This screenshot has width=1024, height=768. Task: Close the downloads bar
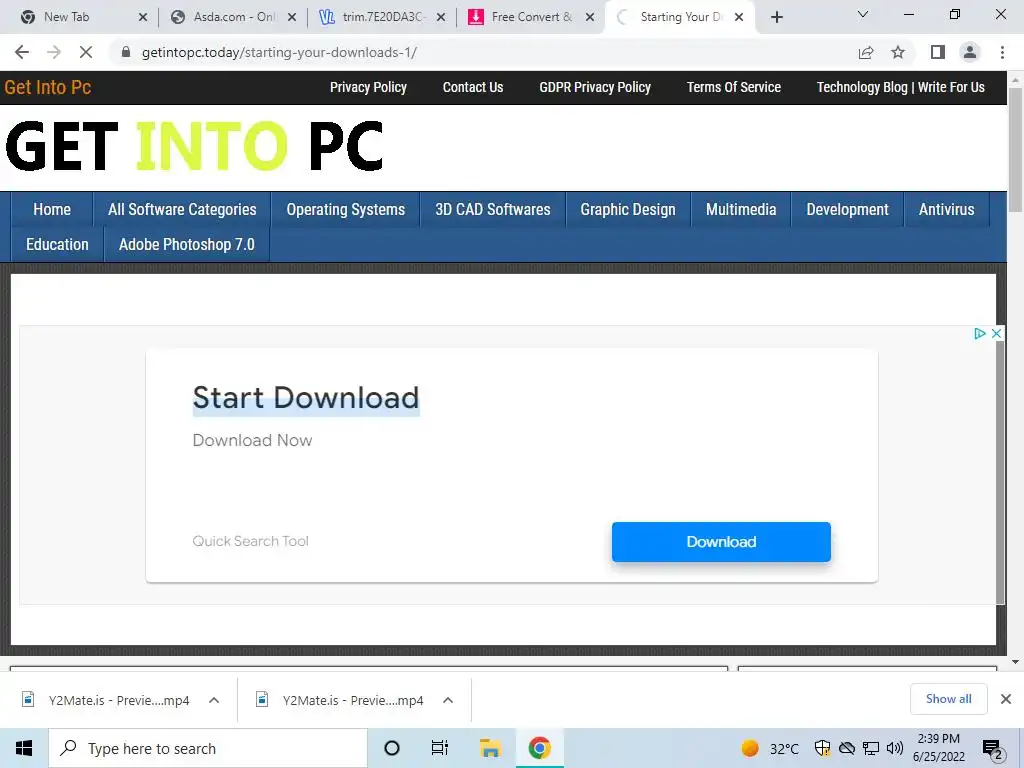pos(1006,699)
